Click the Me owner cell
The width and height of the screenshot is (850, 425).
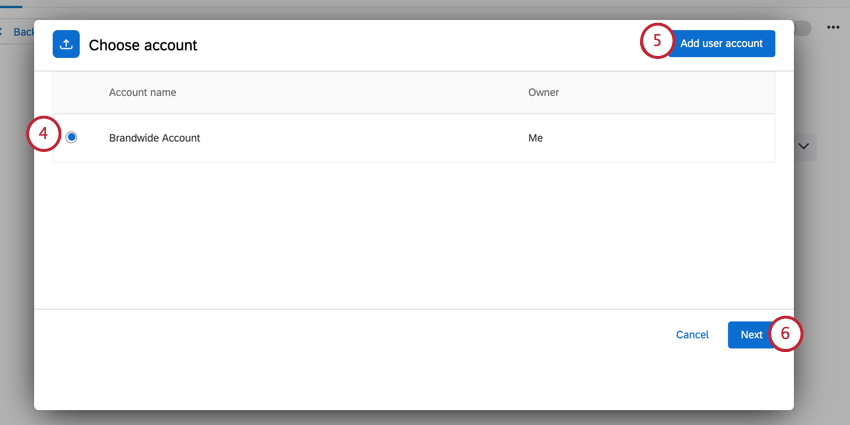click(x=535, y=138)
